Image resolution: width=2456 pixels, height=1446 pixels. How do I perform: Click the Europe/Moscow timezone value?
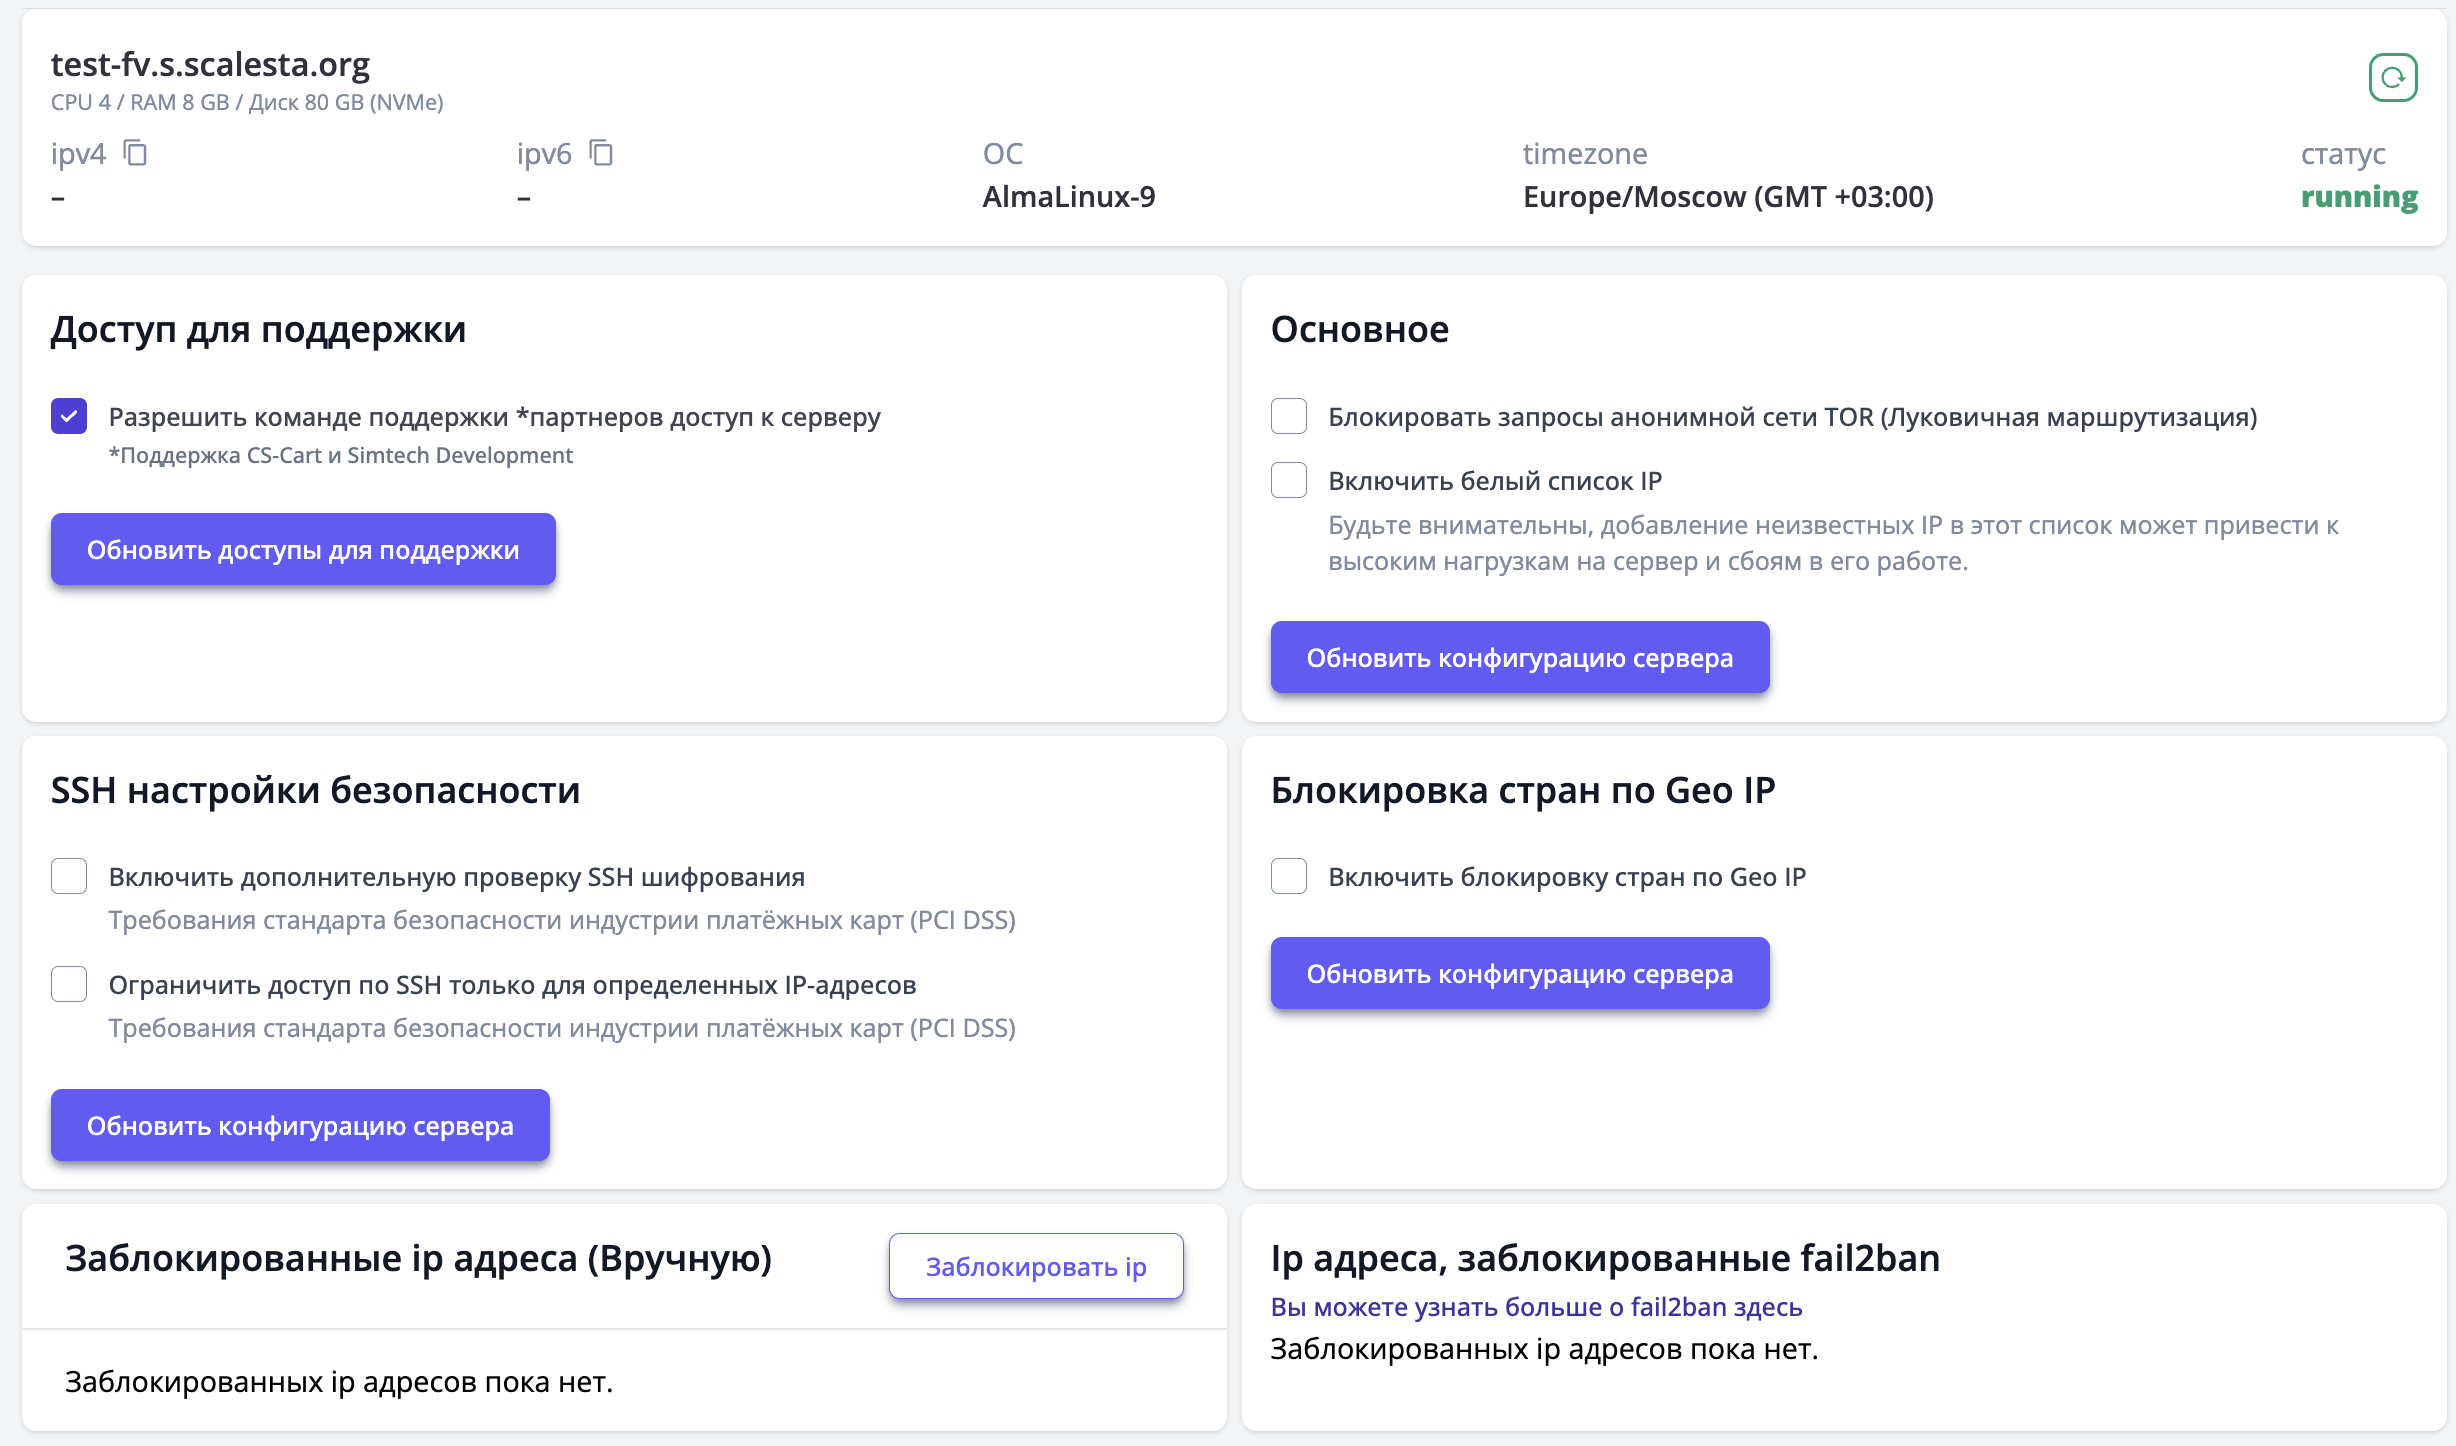(x=1727, y=197)
